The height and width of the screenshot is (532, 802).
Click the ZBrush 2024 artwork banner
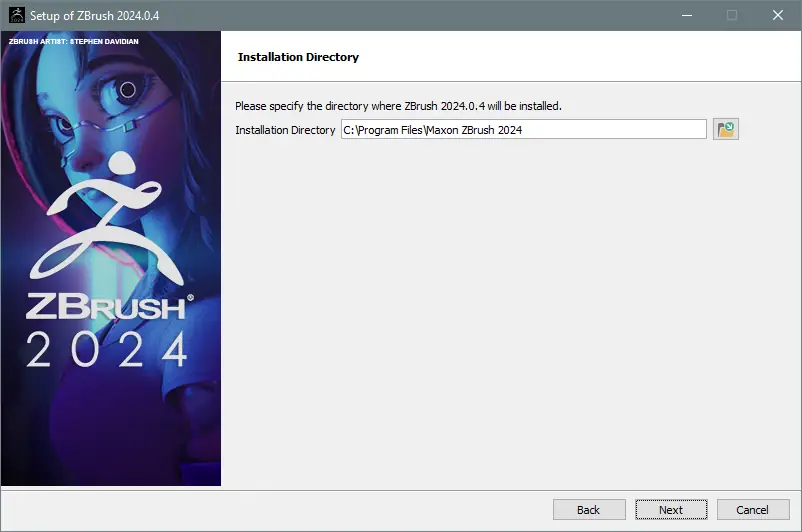pos(111,258)
